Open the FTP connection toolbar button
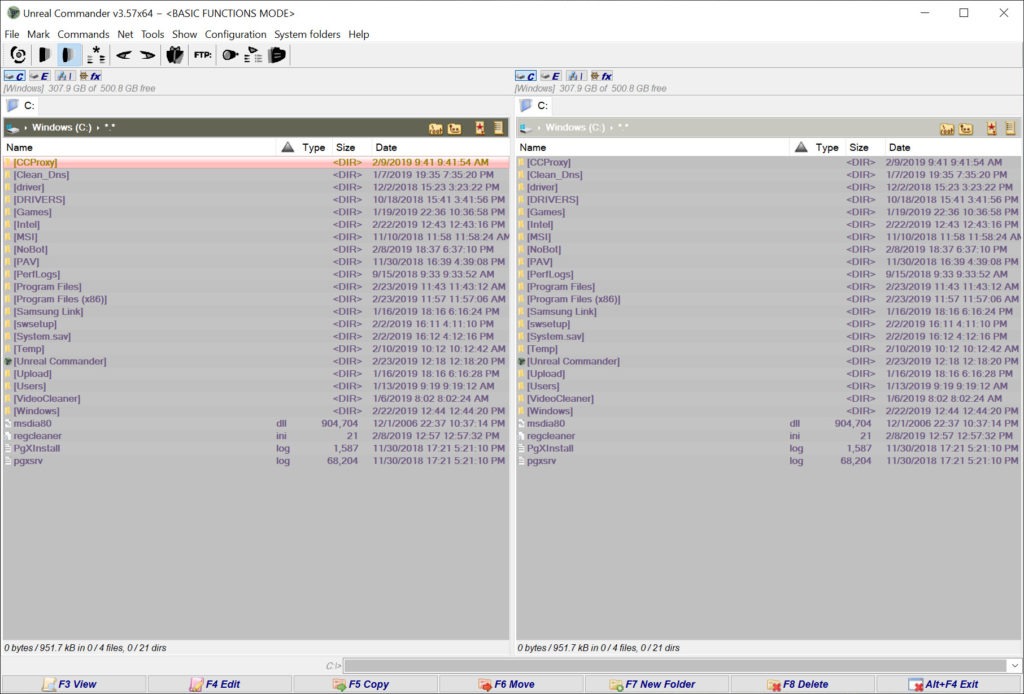 [x=203, y=55]
